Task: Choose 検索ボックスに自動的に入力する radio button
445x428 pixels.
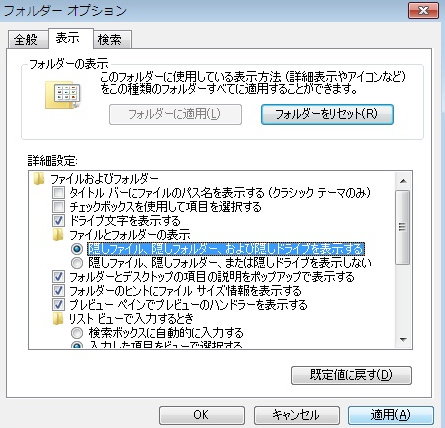Action: 77,333
